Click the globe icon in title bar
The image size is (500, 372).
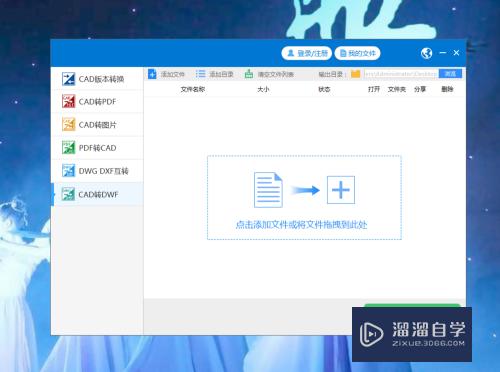coord(426,53)
